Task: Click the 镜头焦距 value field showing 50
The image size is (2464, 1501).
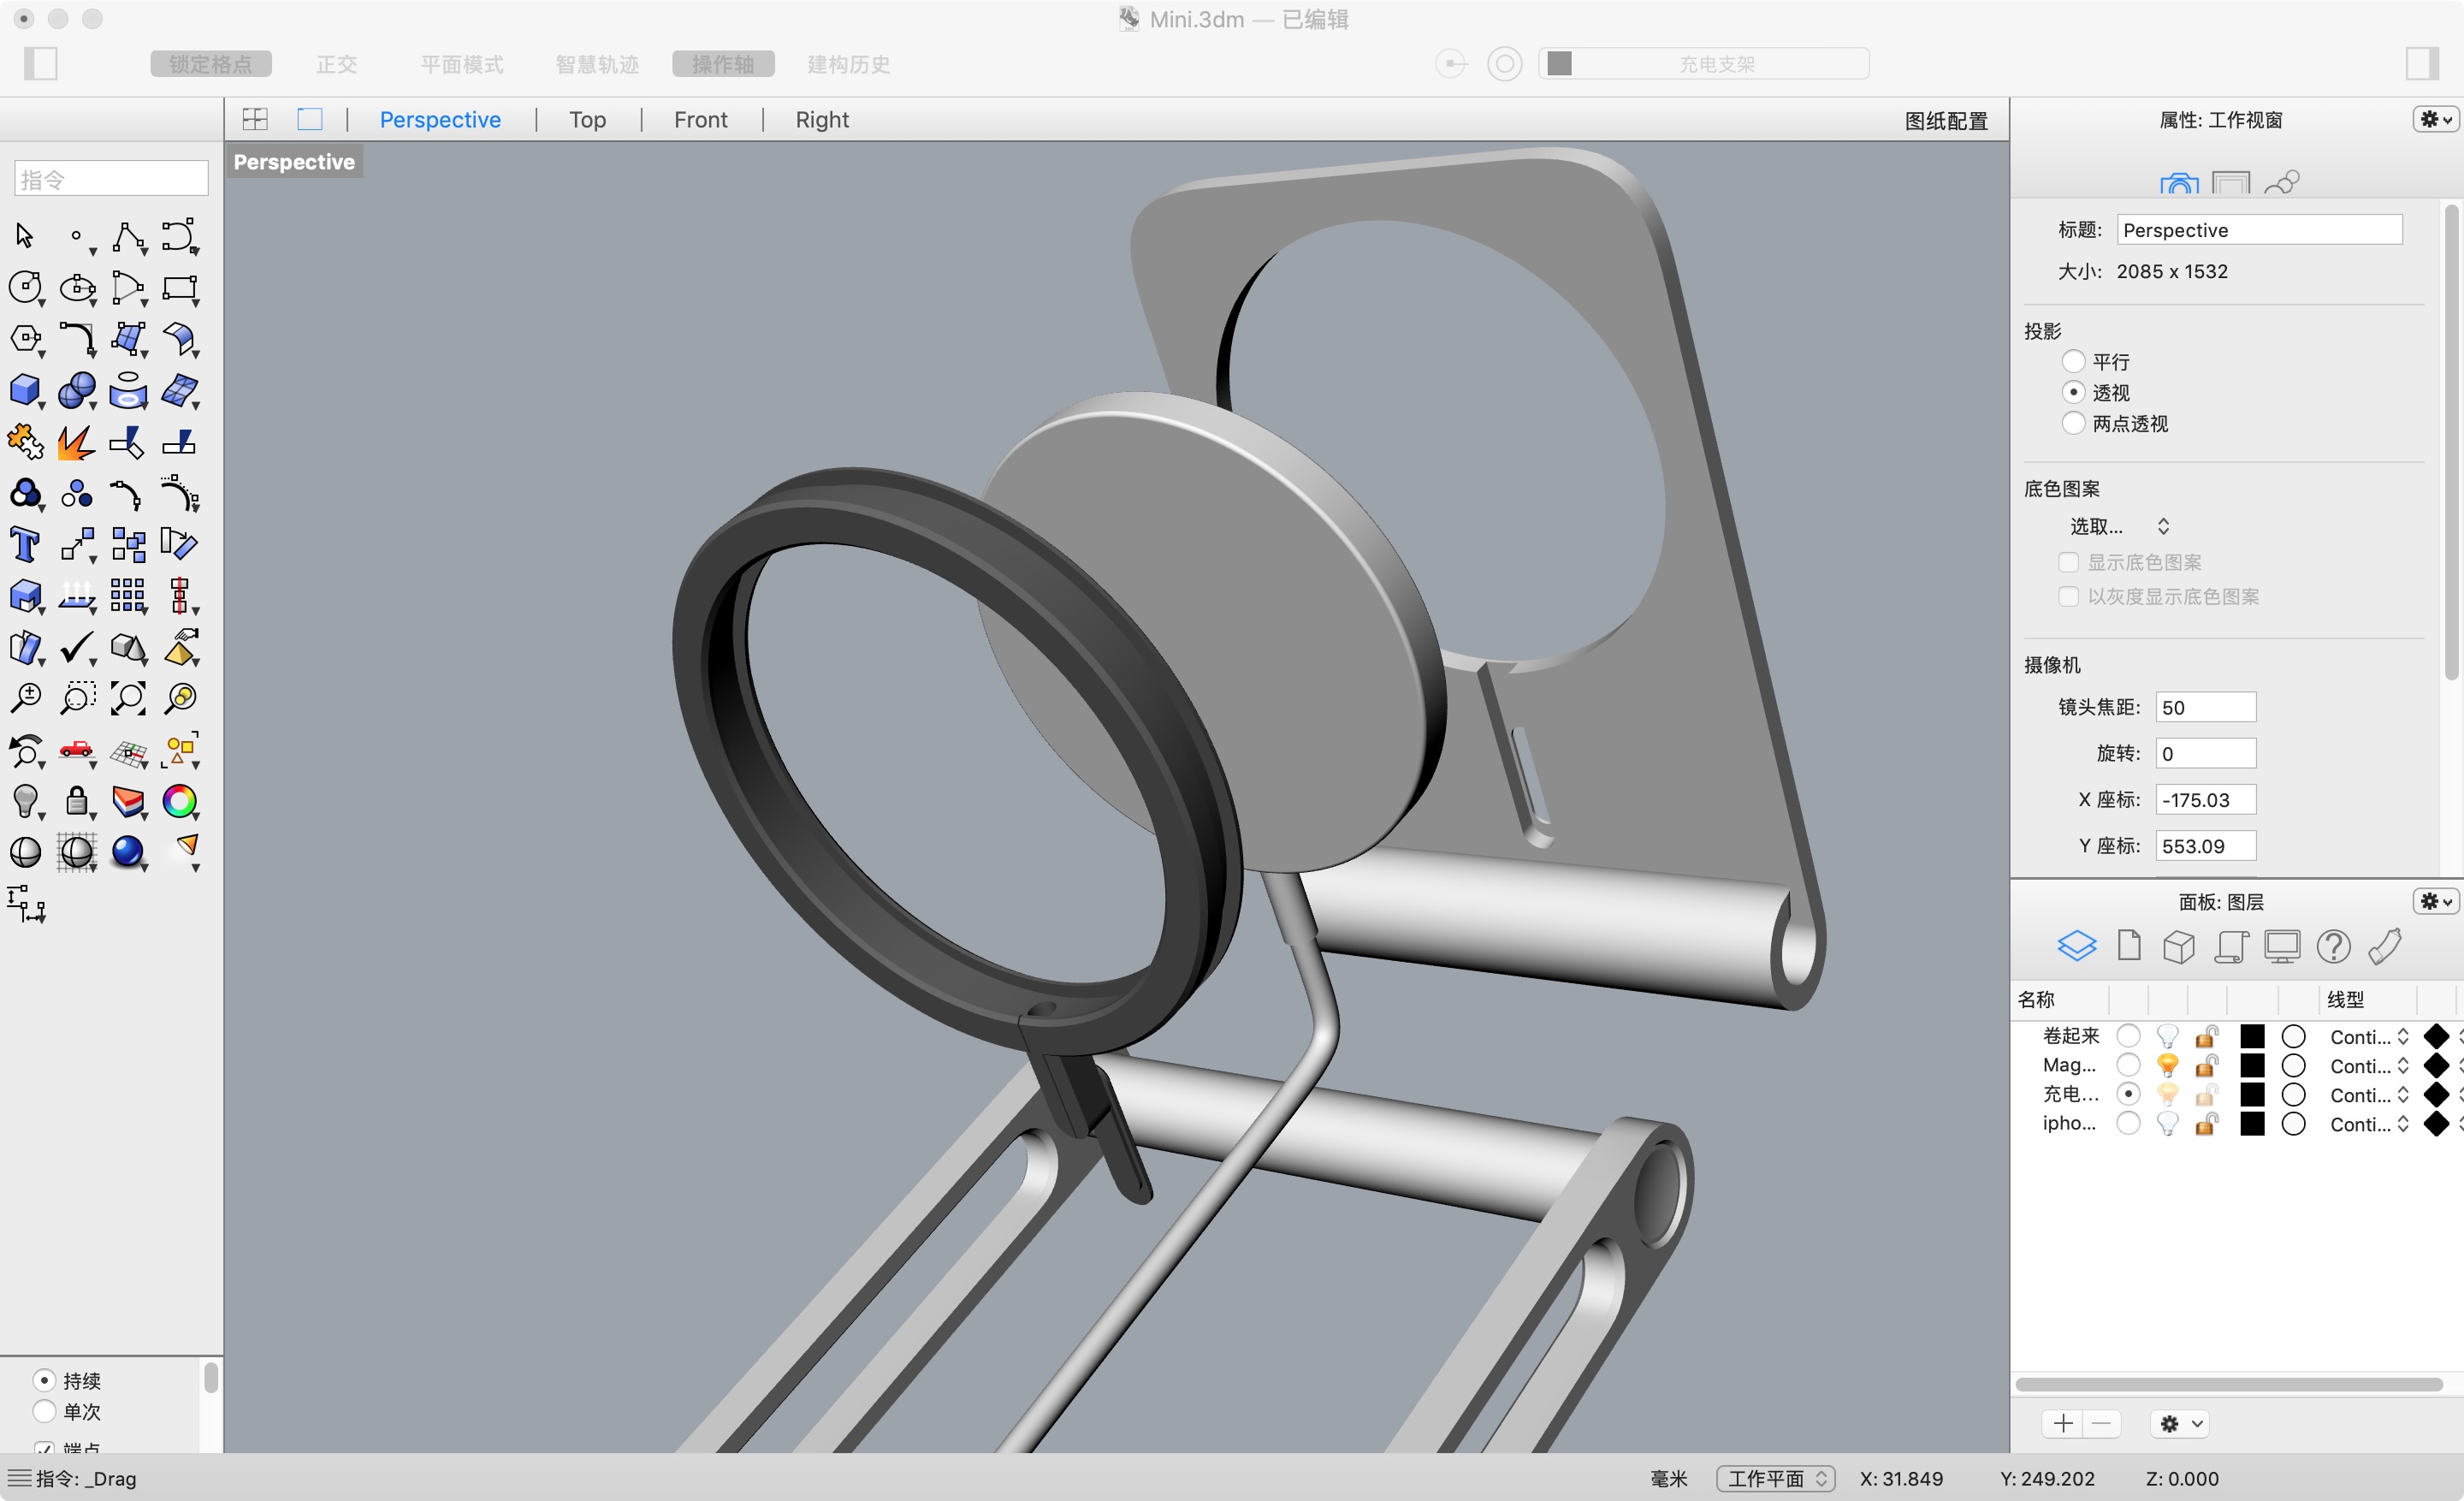Action: coord(2206,707)
